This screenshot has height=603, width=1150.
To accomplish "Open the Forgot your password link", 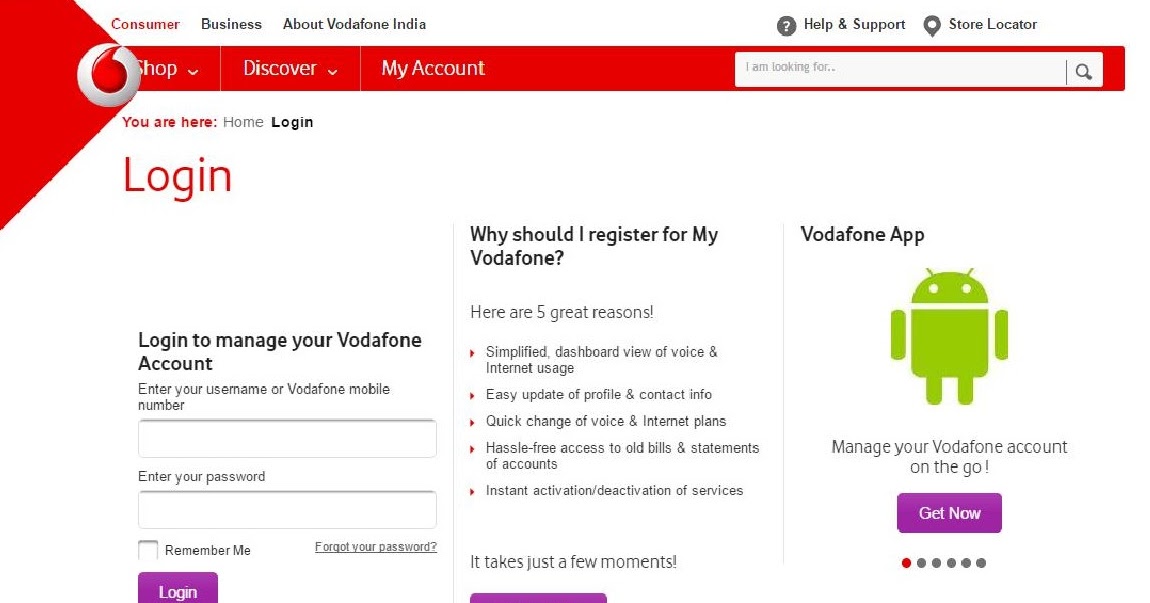I will point(376,547).
